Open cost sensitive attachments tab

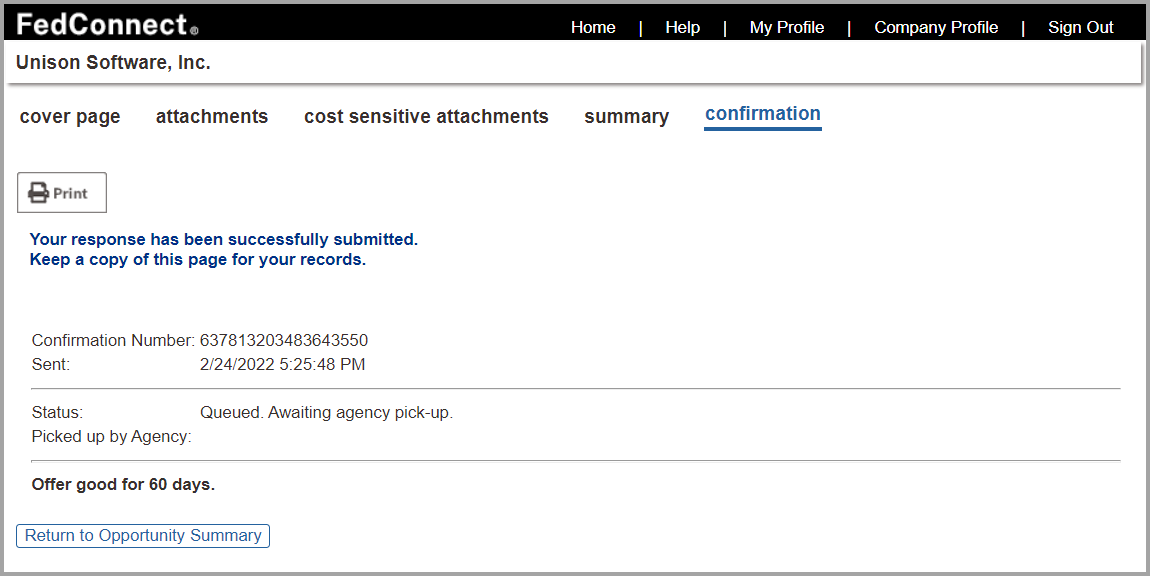[426, 117]
